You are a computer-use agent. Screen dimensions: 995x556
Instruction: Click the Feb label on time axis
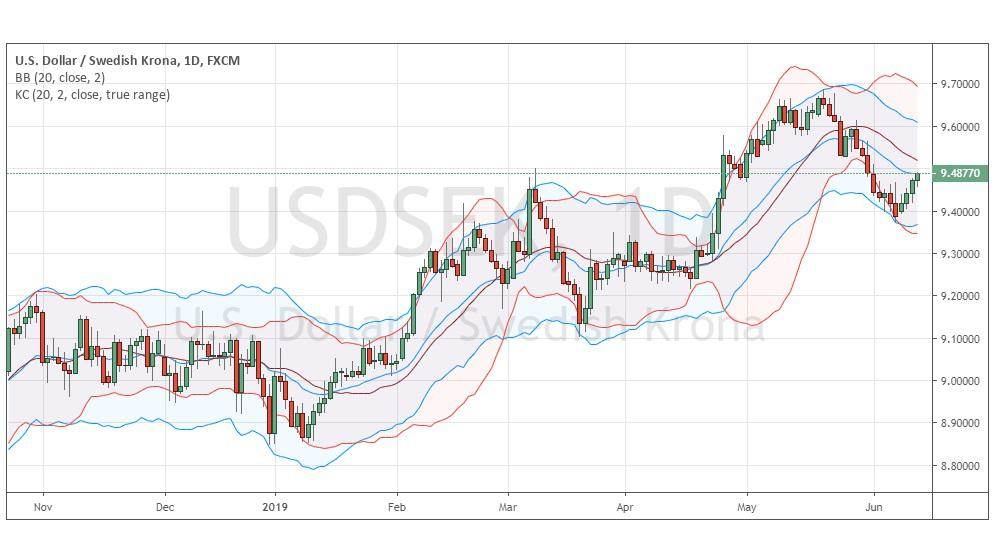click(396, 507)
